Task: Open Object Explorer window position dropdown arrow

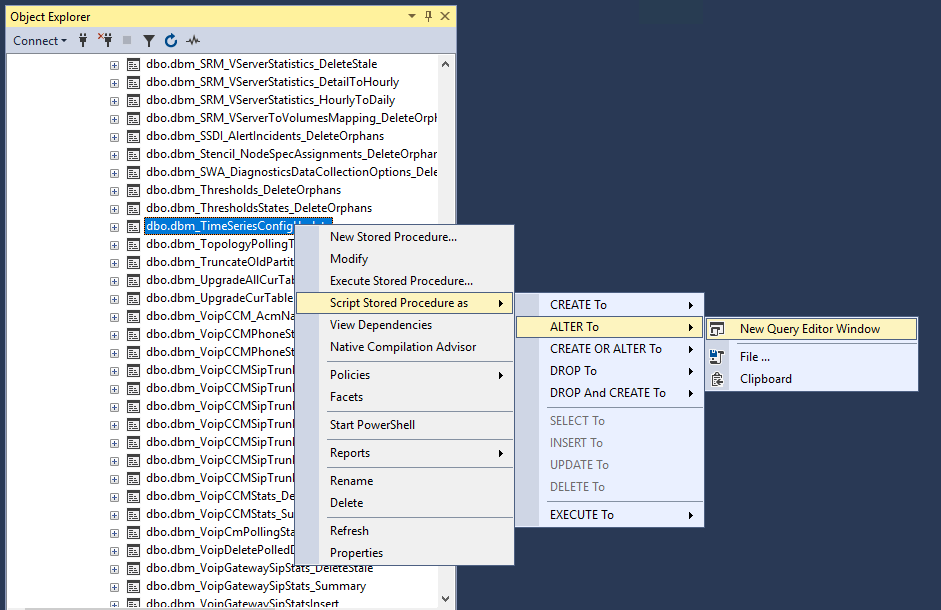Action: (412, 16)
